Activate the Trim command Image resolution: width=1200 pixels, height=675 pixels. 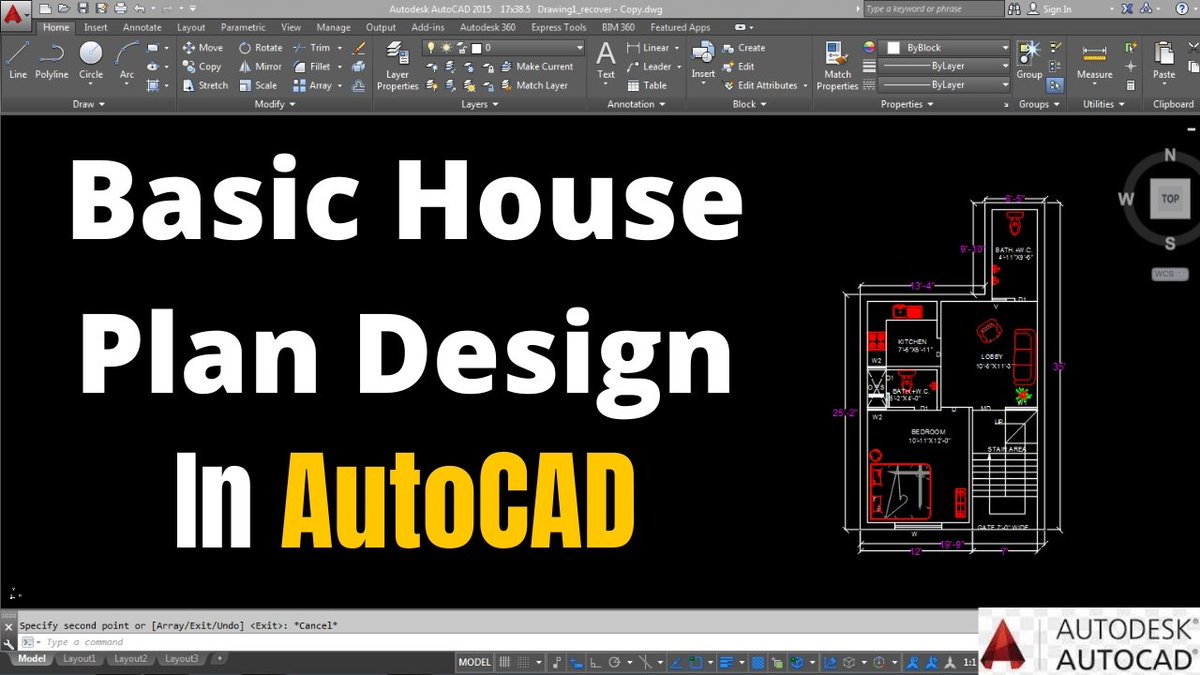click(x=313, y=47)
